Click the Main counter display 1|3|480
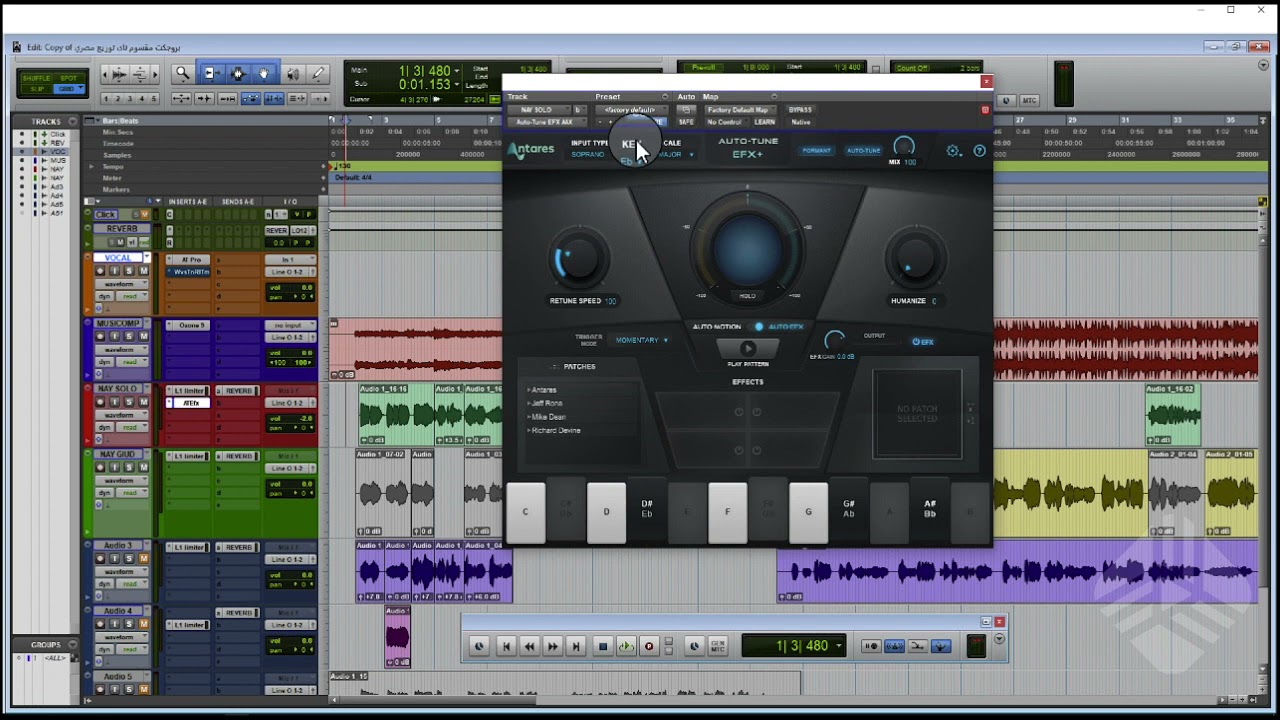1280x720 pixels. coord(424,71)
